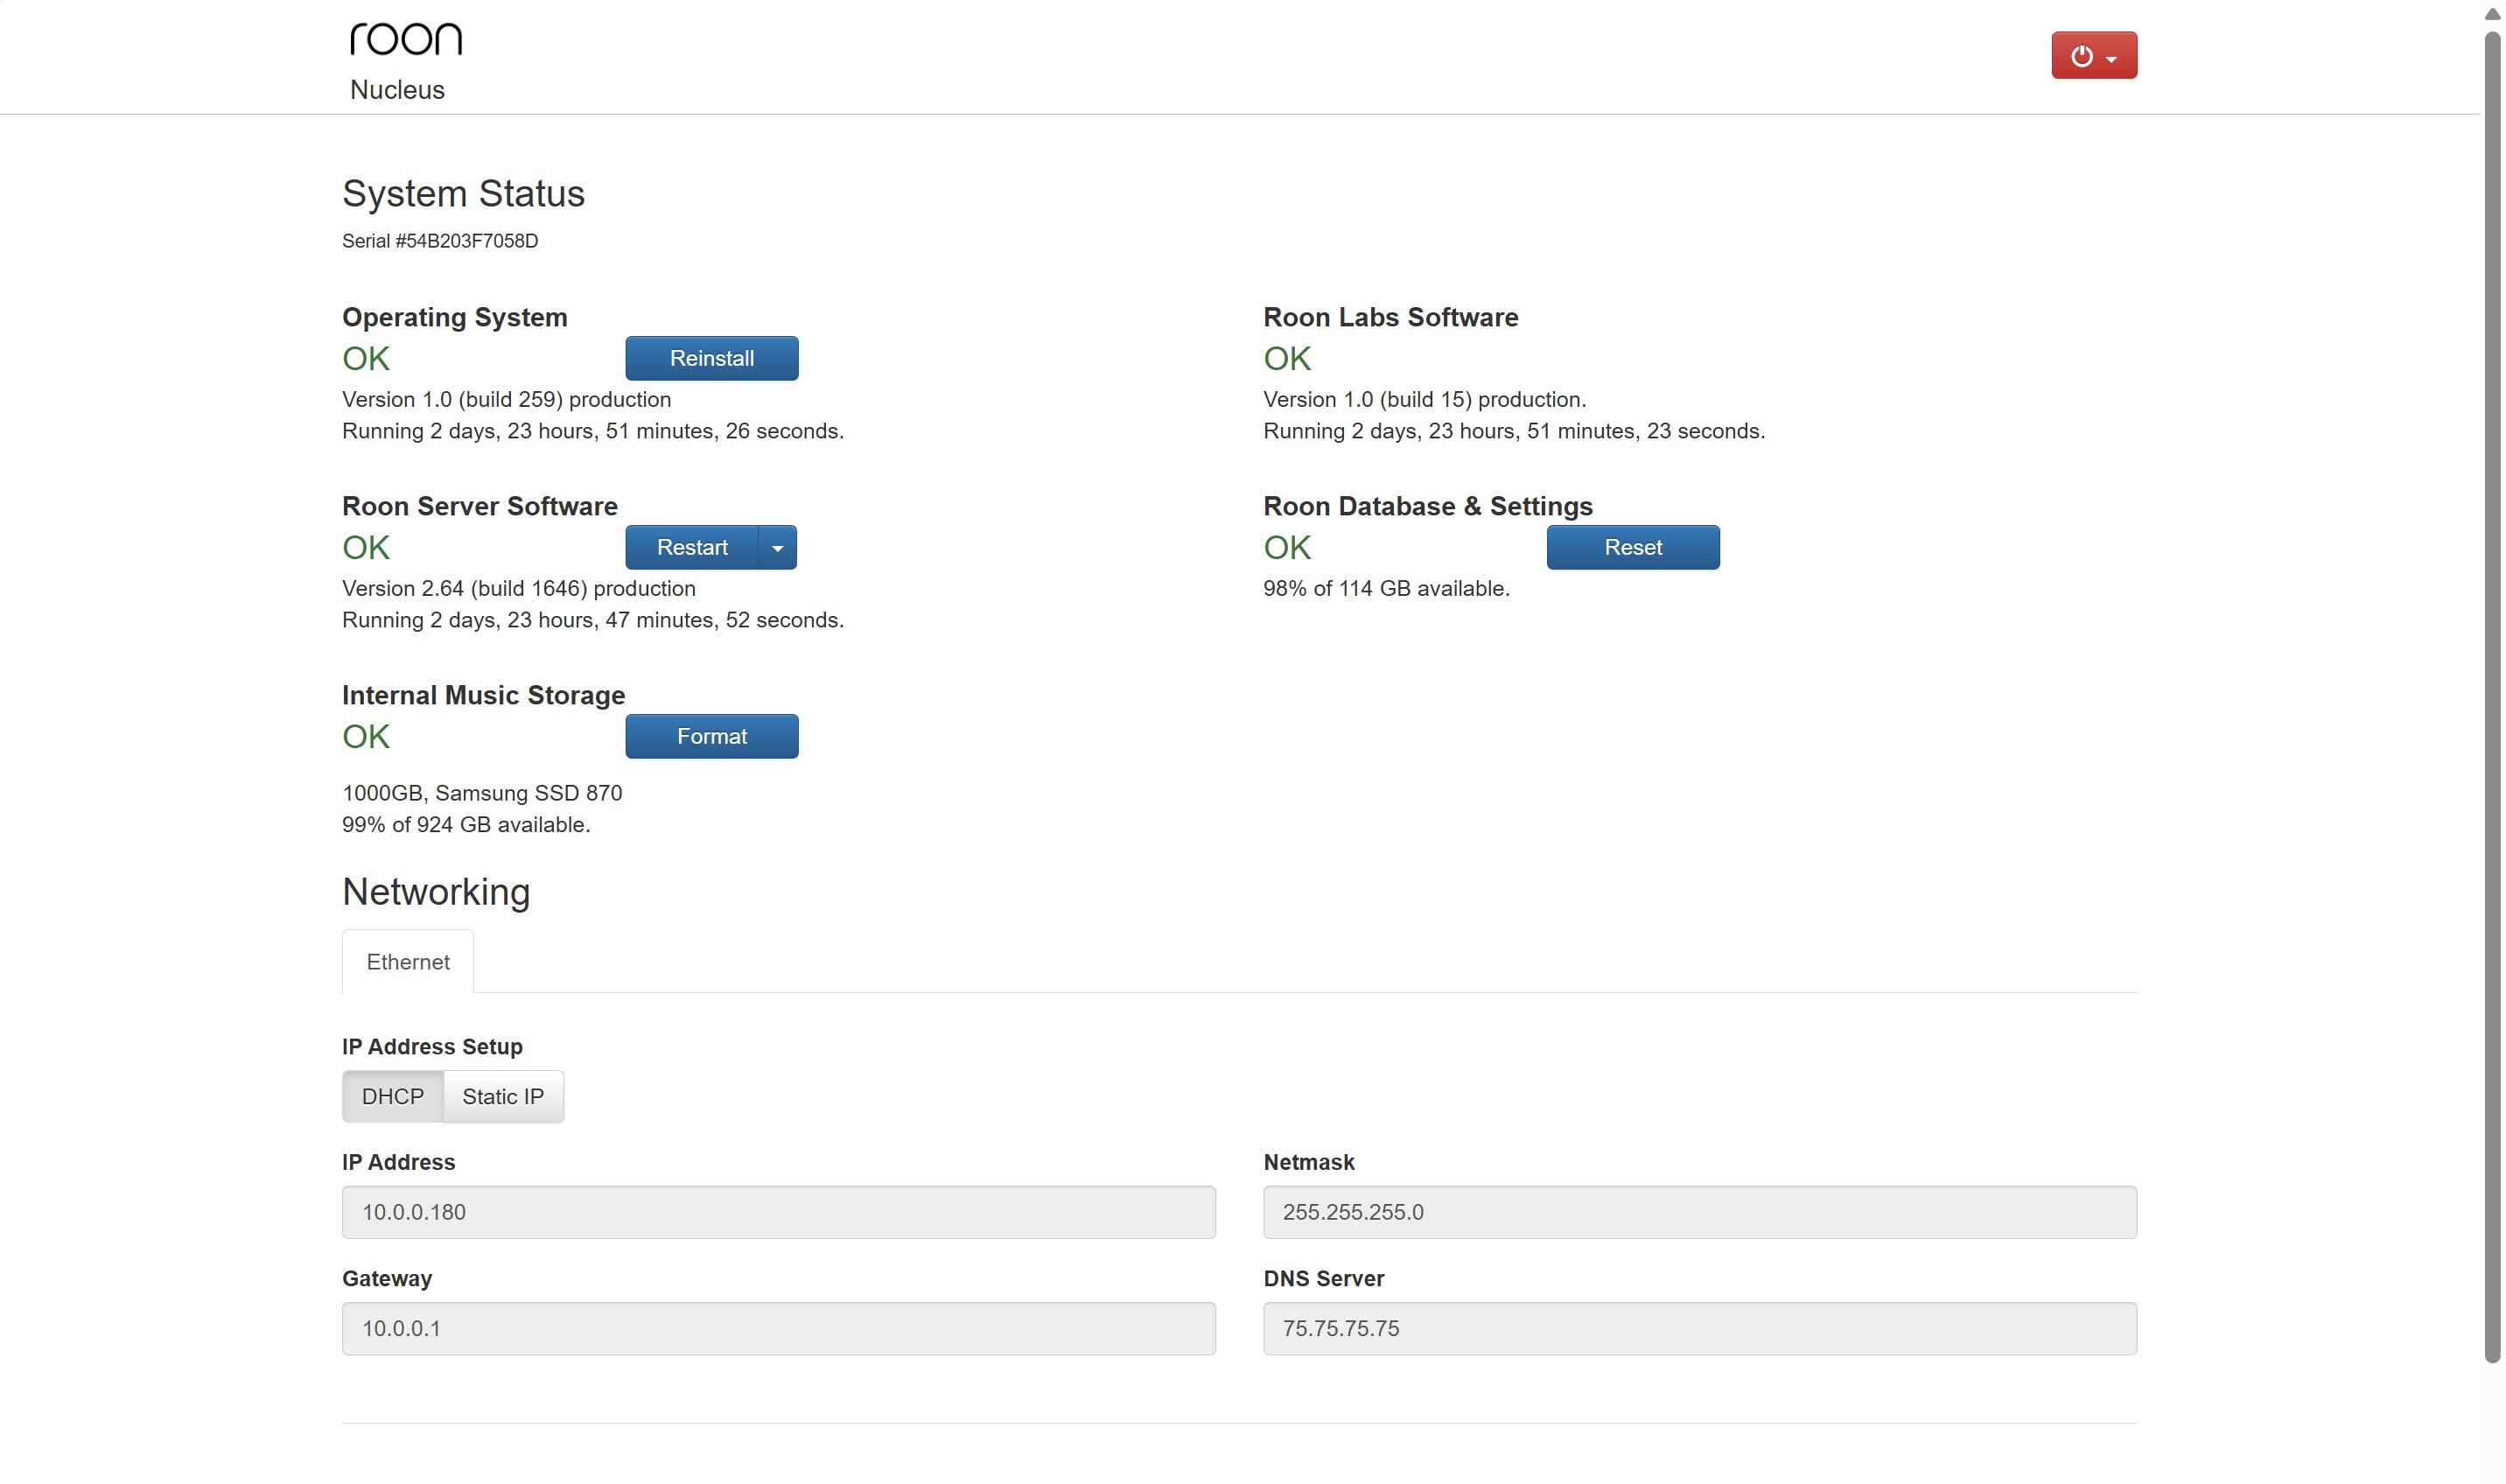Screen dimensions: 2506x1484
Task: Click the System Status heading
Action: (x=463, y=194)
